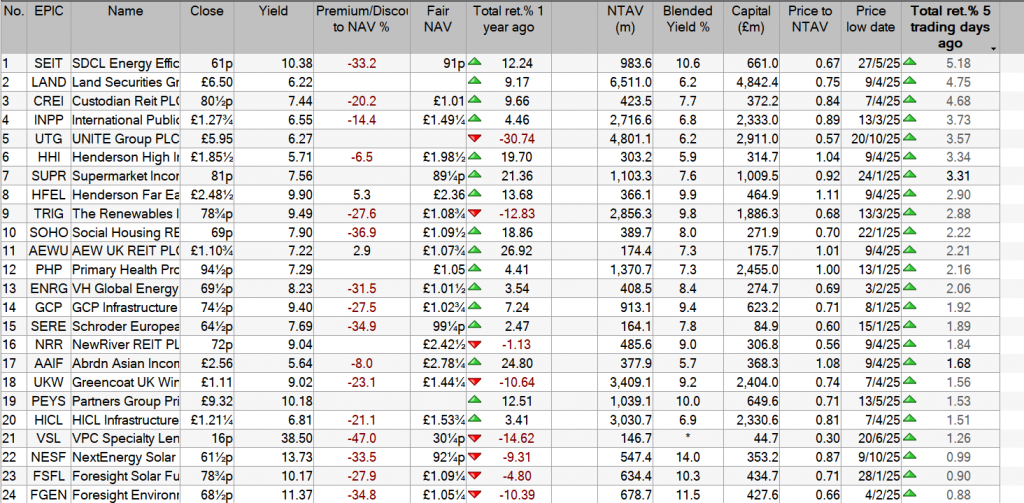Click green arrow before FGEN's 0.88 five-day return

click(909, 492)
